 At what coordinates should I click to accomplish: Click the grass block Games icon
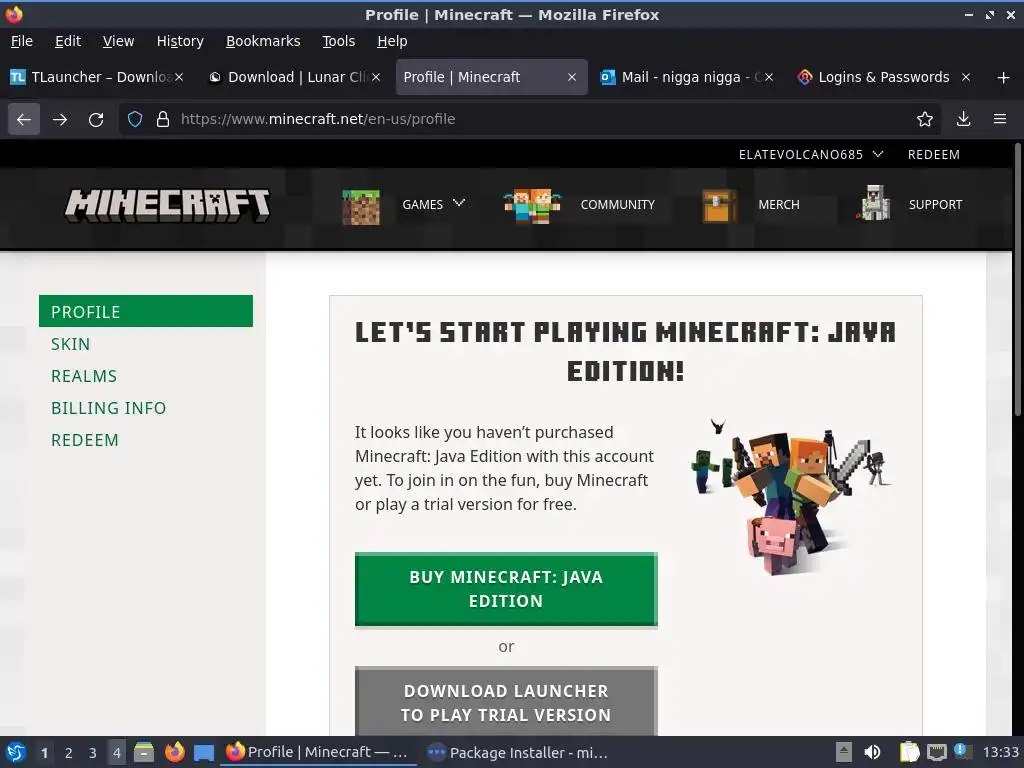coord(360,206)
